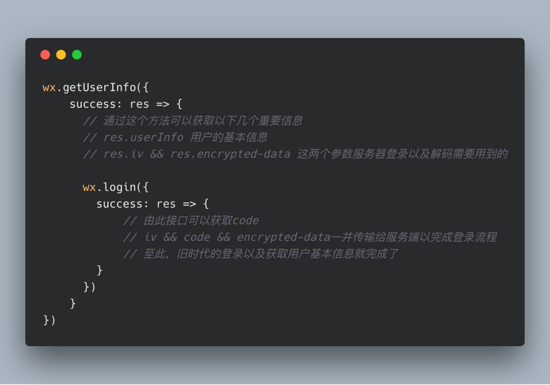
Task: Click the '})' closing the wx.login call
Action: (x=89, y=287)
